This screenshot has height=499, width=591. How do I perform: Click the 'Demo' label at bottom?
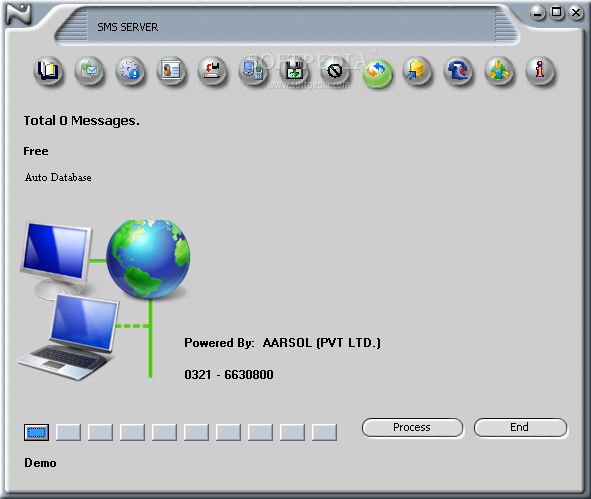40,463
